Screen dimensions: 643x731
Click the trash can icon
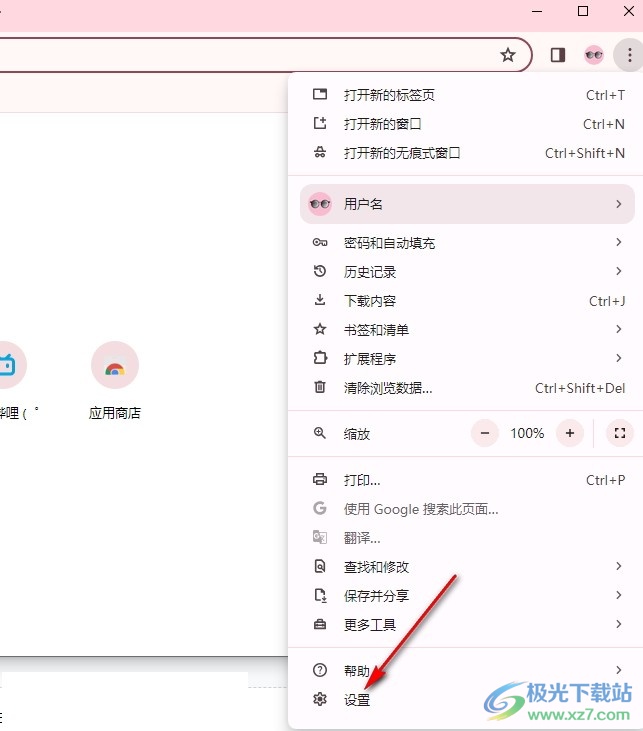[x=320, y=387]
